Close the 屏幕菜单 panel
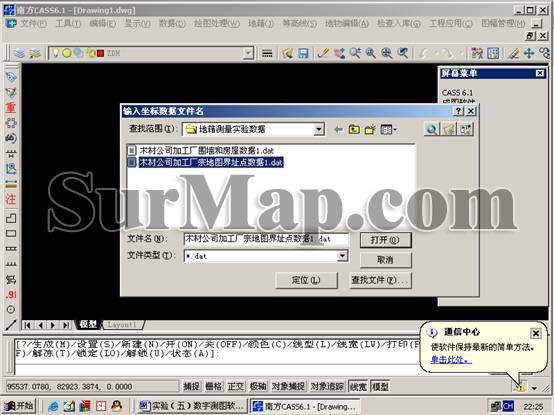 click(x=540, y=73)
